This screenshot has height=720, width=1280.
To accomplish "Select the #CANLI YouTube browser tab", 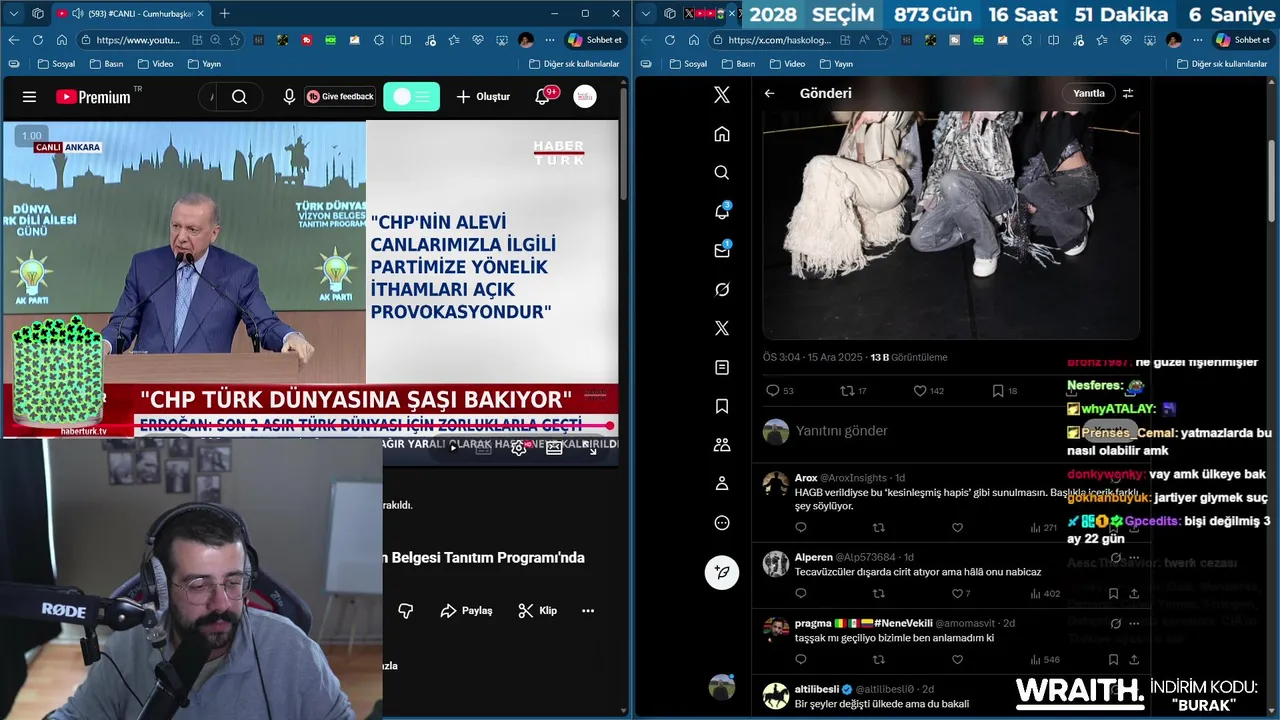I will 130,13.
